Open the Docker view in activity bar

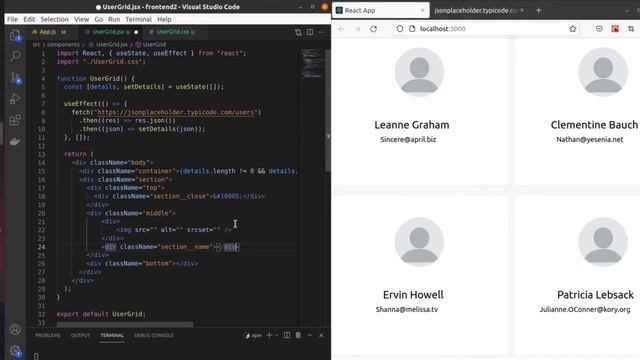tap(15, 142)
